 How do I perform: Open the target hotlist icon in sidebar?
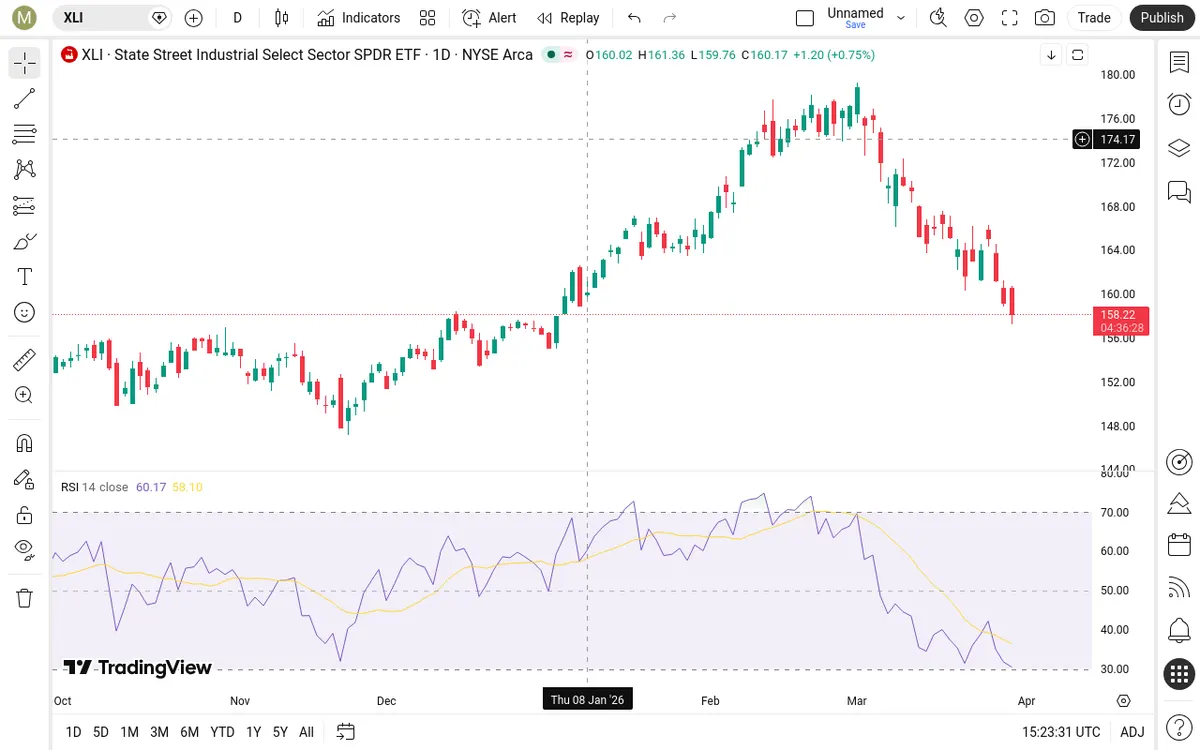pyautogui.click(x=1179, y=462)
